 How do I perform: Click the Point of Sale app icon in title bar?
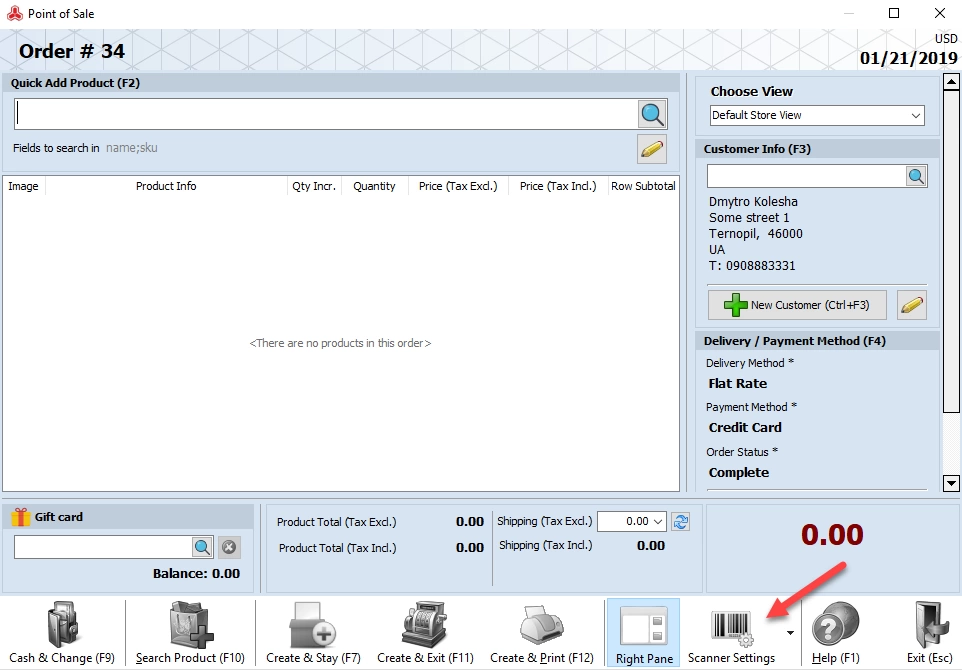[x=15, y=13]
